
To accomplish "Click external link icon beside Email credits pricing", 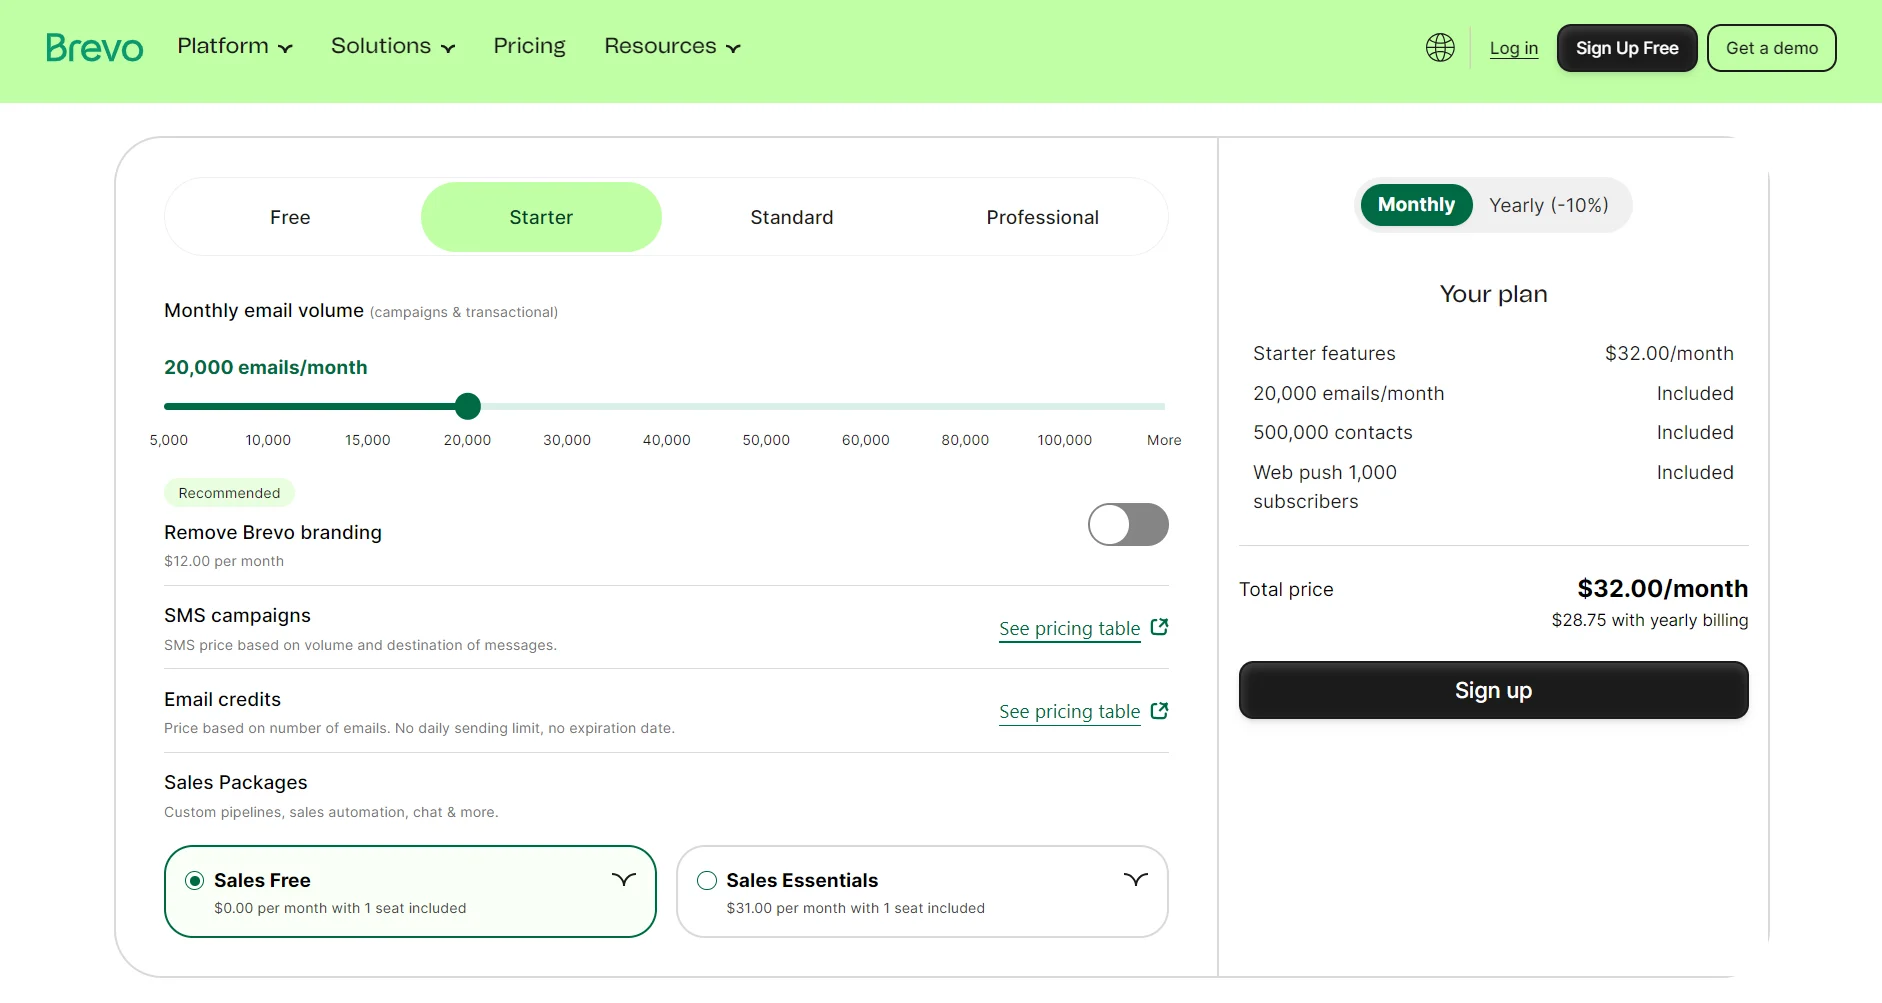I will coord(1159,711).
